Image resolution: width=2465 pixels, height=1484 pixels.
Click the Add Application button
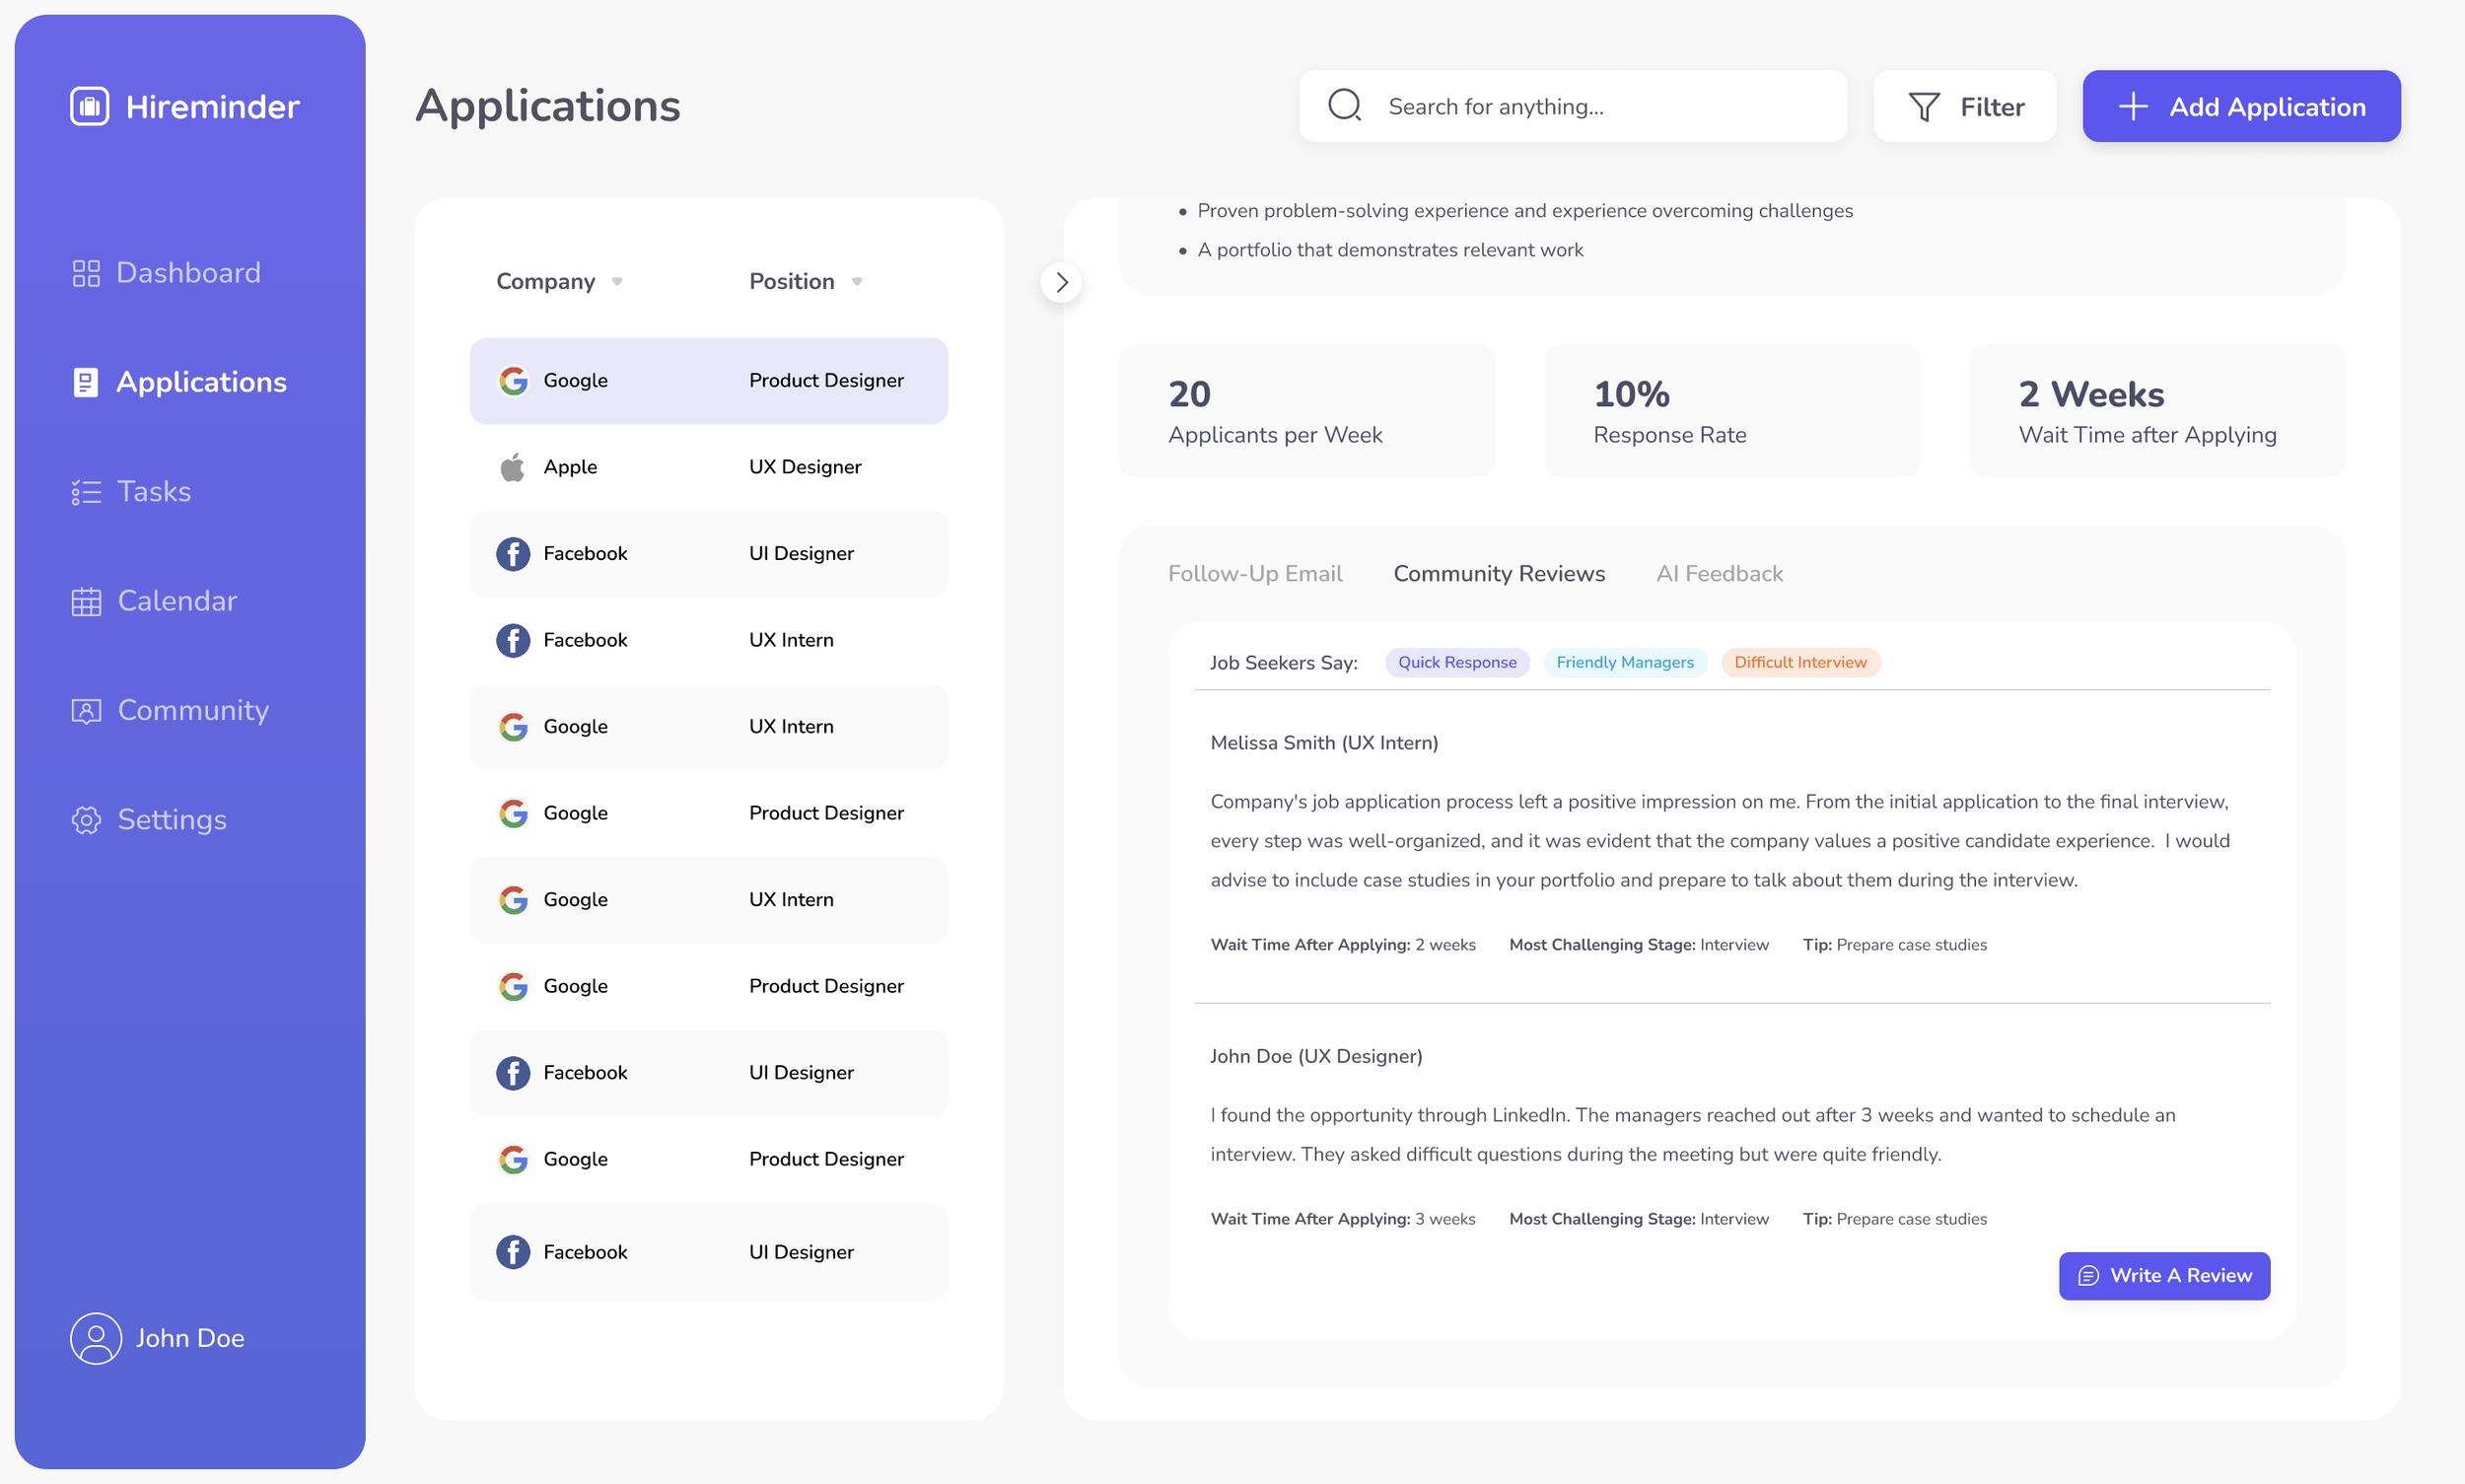click(x=2241, y=106)
